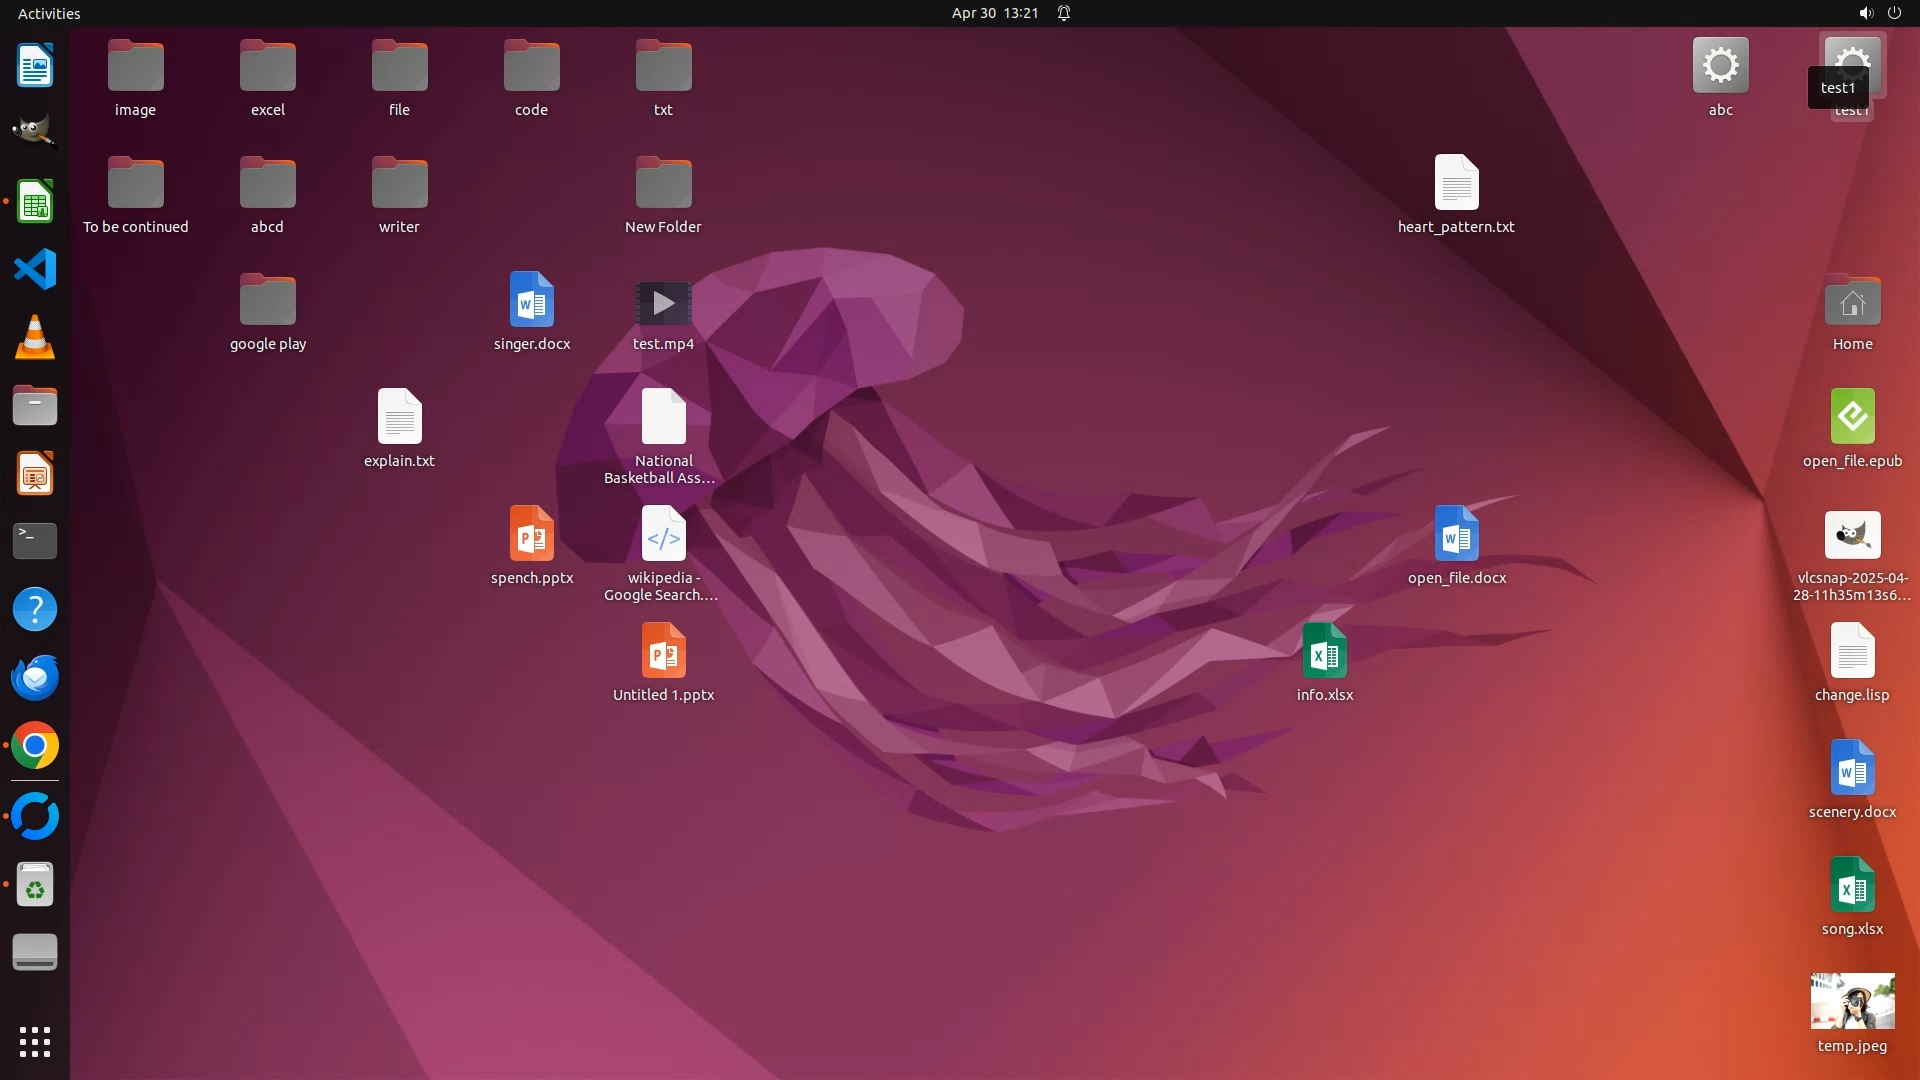Open Google Chrome from the dock
Image resolution: width=1920 pixels, height=1080 pixels.
tap(35, 746)
